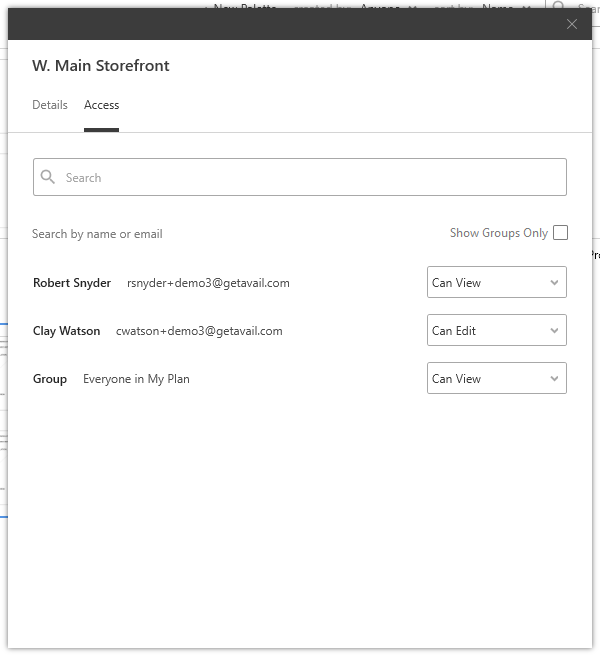Click the bold Group label

point(50,379)
